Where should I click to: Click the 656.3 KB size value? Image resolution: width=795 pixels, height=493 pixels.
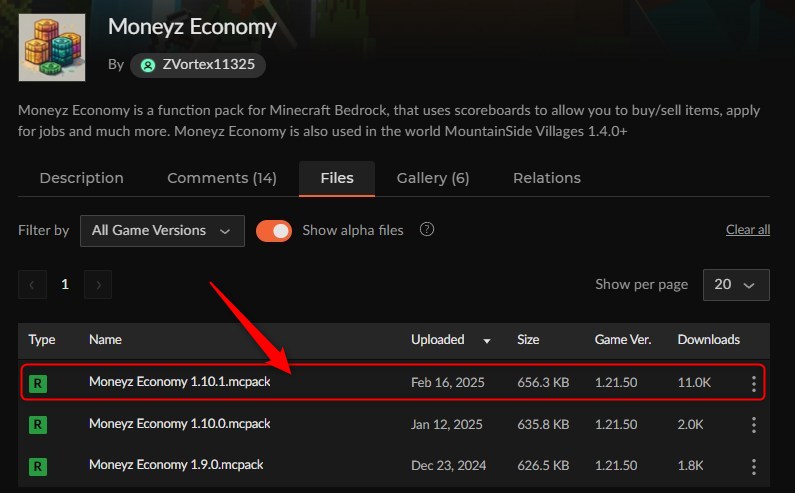[x=543, y=382]
